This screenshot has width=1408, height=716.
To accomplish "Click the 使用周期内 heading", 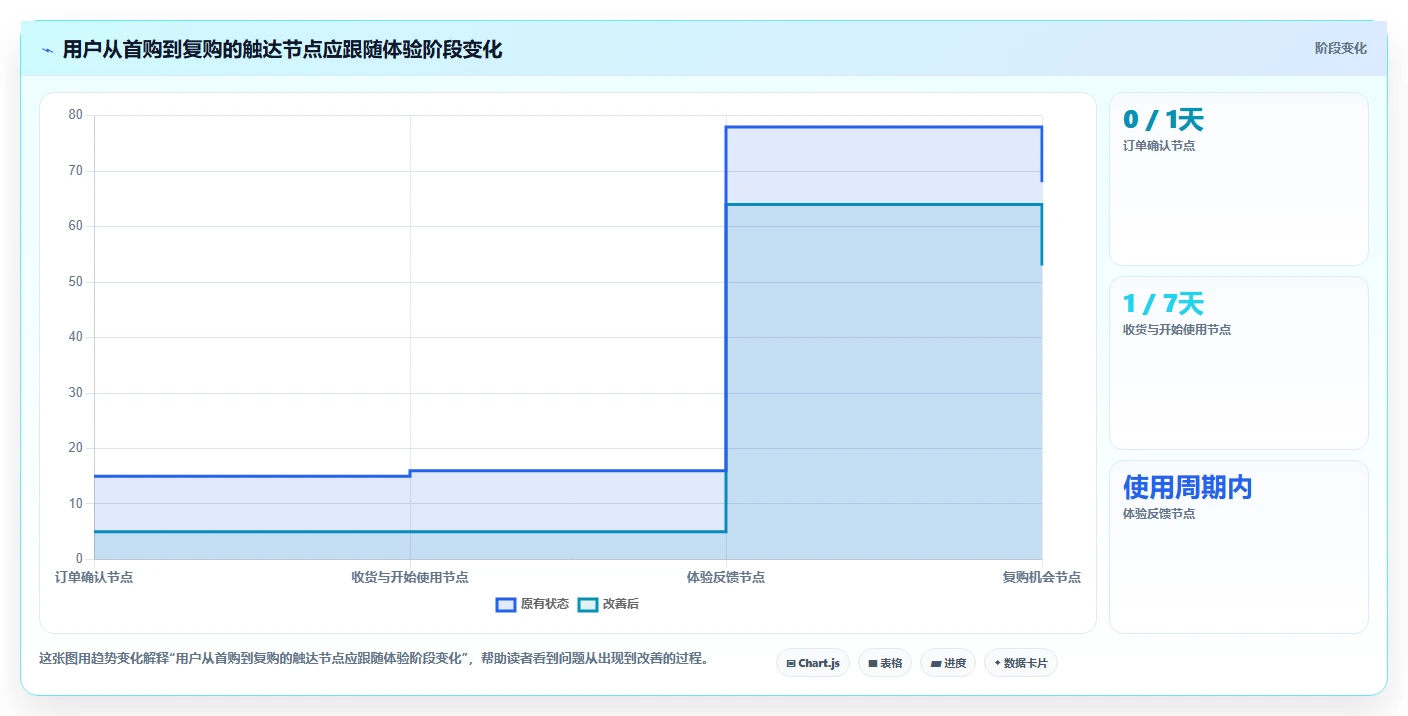I will pos(1187,488).
